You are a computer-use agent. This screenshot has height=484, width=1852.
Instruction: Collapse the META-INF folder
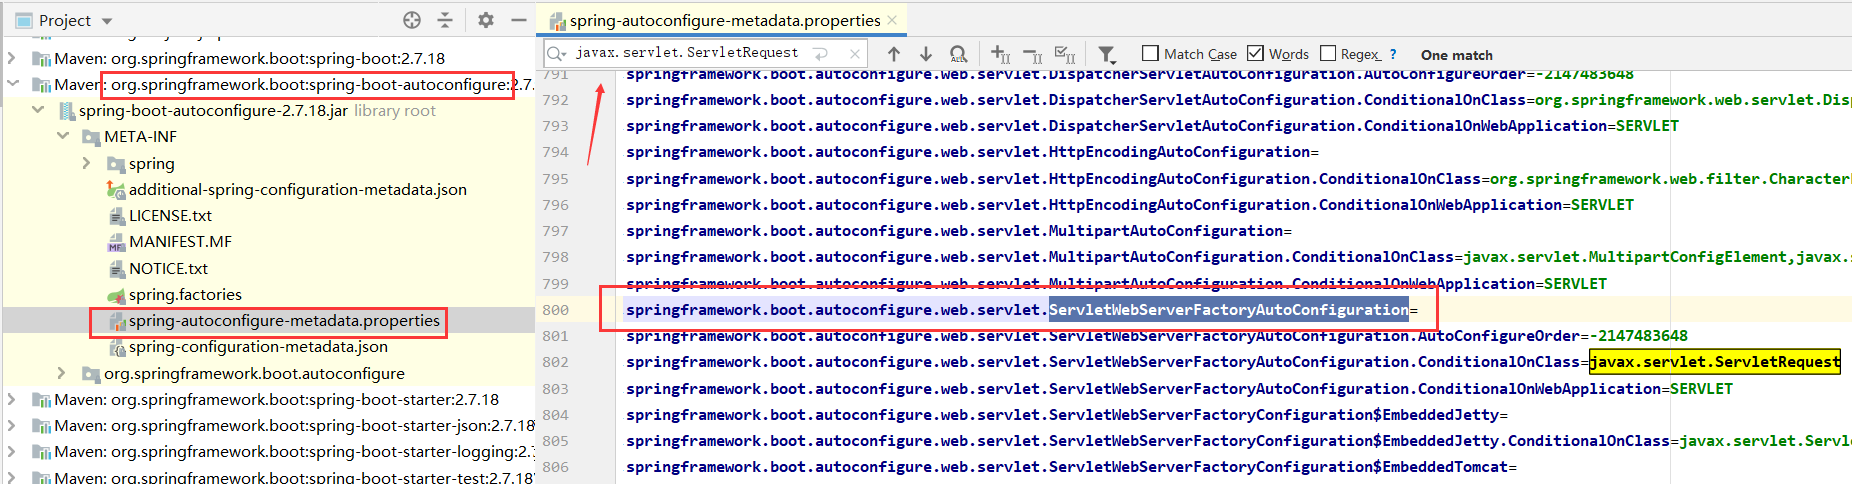pyautogui.click(x=63, y=136)
